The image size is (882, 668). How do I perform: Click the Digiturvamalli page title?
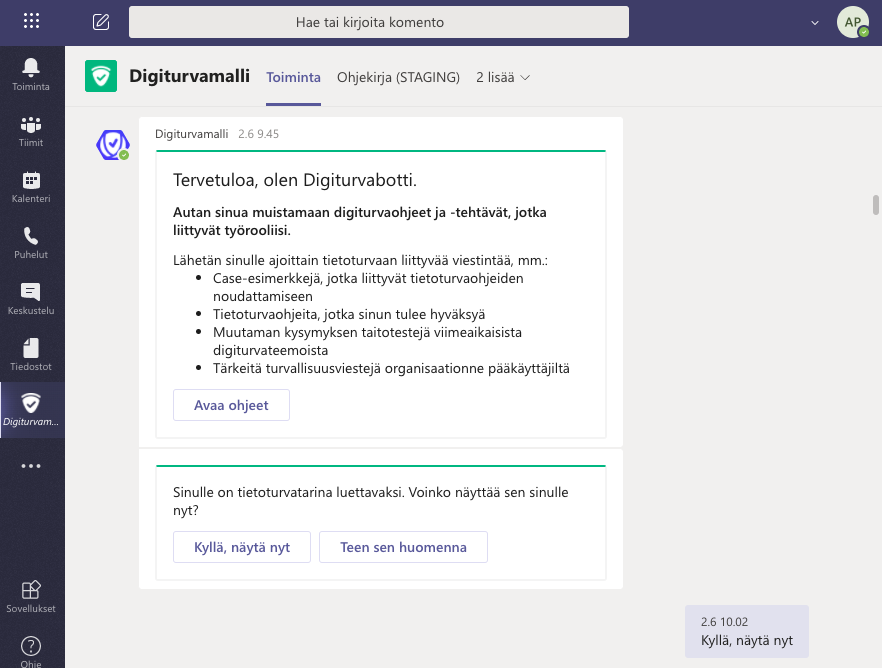point(190,76)
